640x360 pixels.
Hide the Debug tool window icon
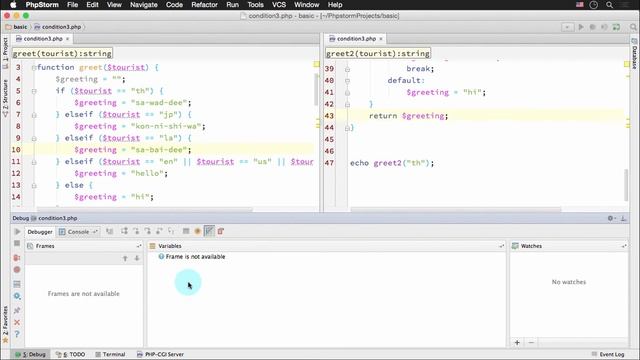coord(624,218)
